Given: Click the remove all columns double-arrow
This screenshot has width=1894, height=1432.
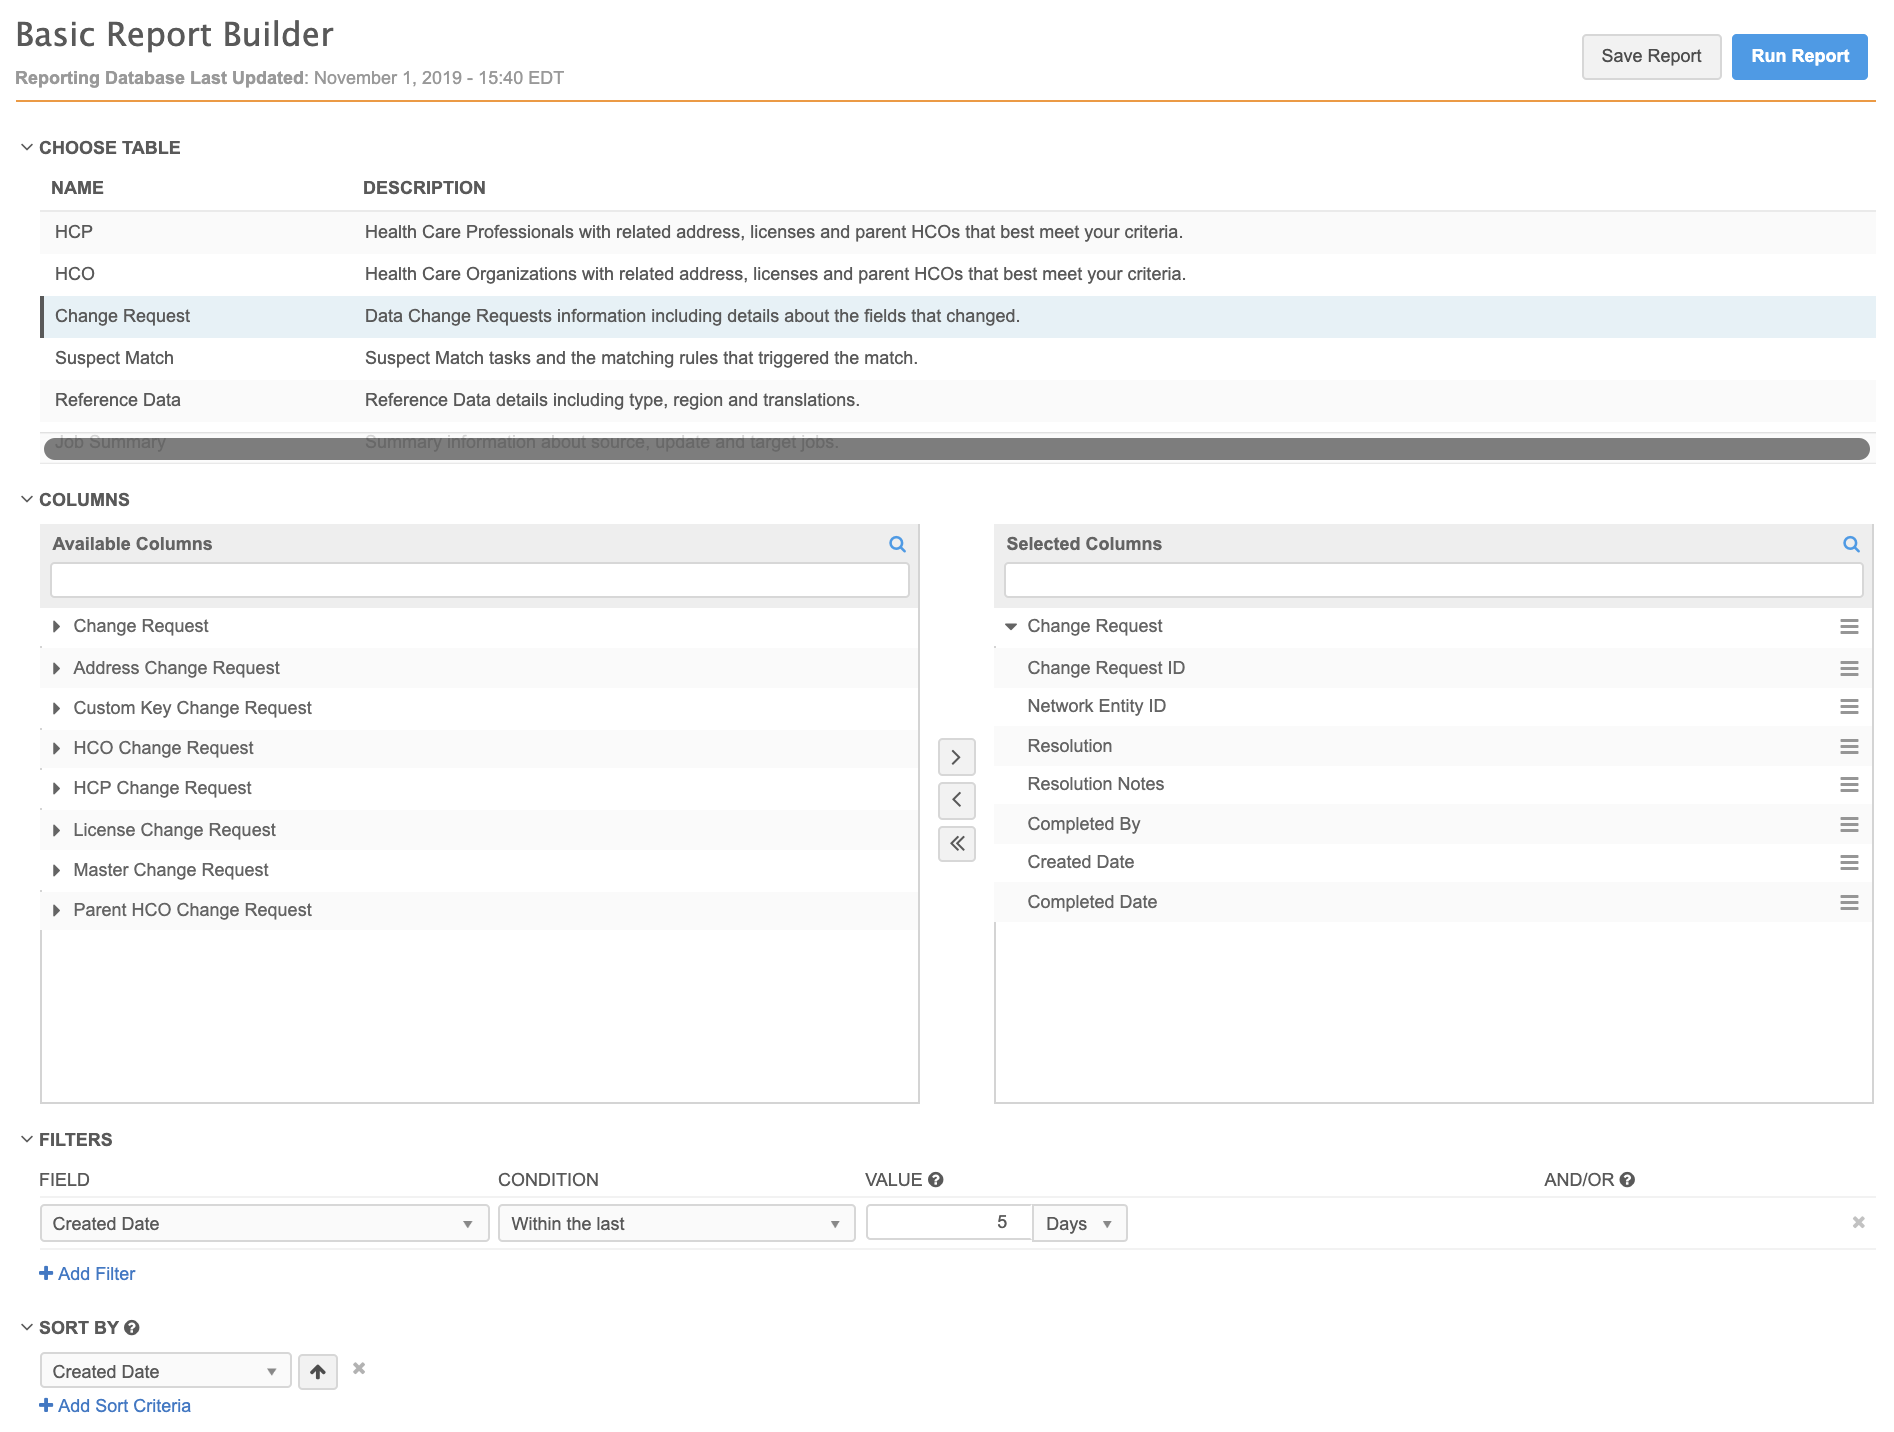Looking at the screenshot, I should pyautogui.click(x=956, y=844).
